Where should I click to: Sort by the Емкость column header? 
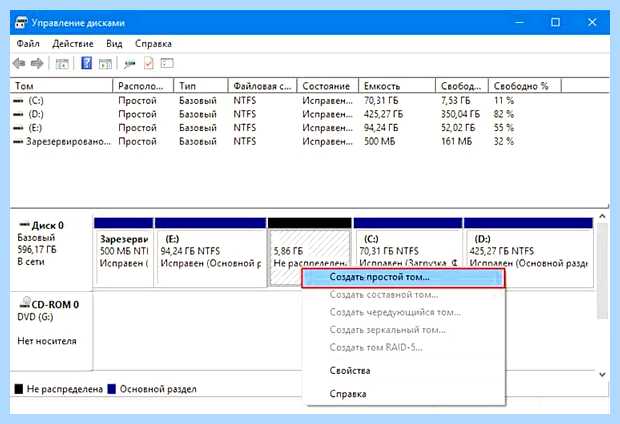(x=397, y=86)
